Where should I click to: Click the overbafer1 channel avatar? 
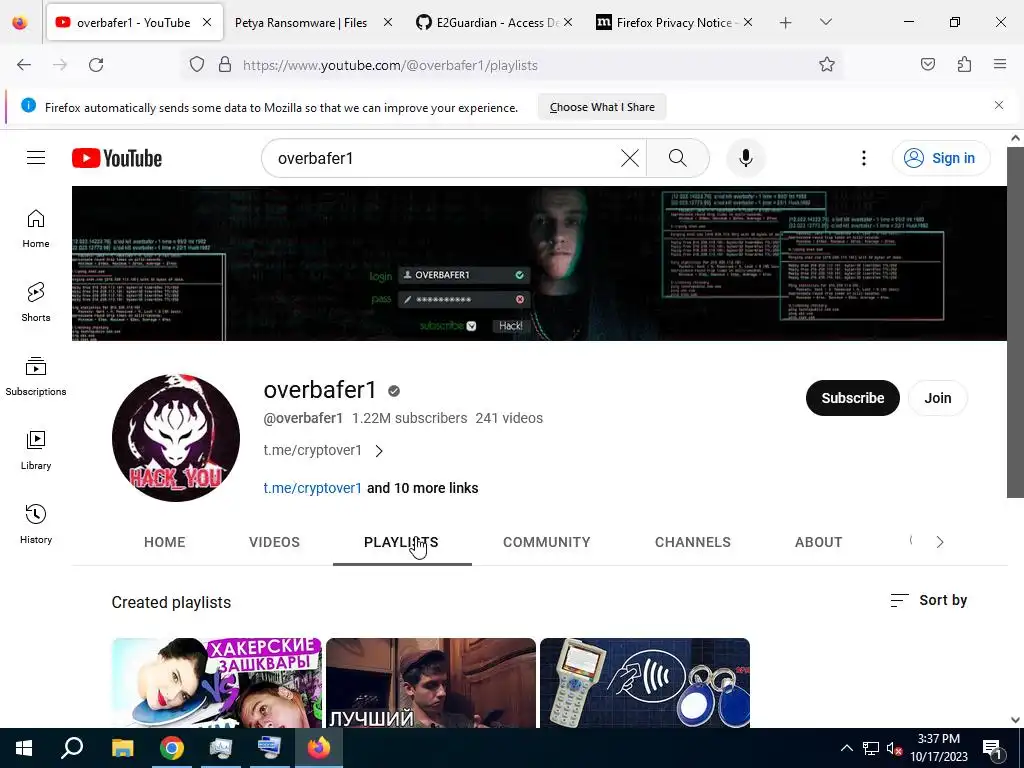coord(176,438)
